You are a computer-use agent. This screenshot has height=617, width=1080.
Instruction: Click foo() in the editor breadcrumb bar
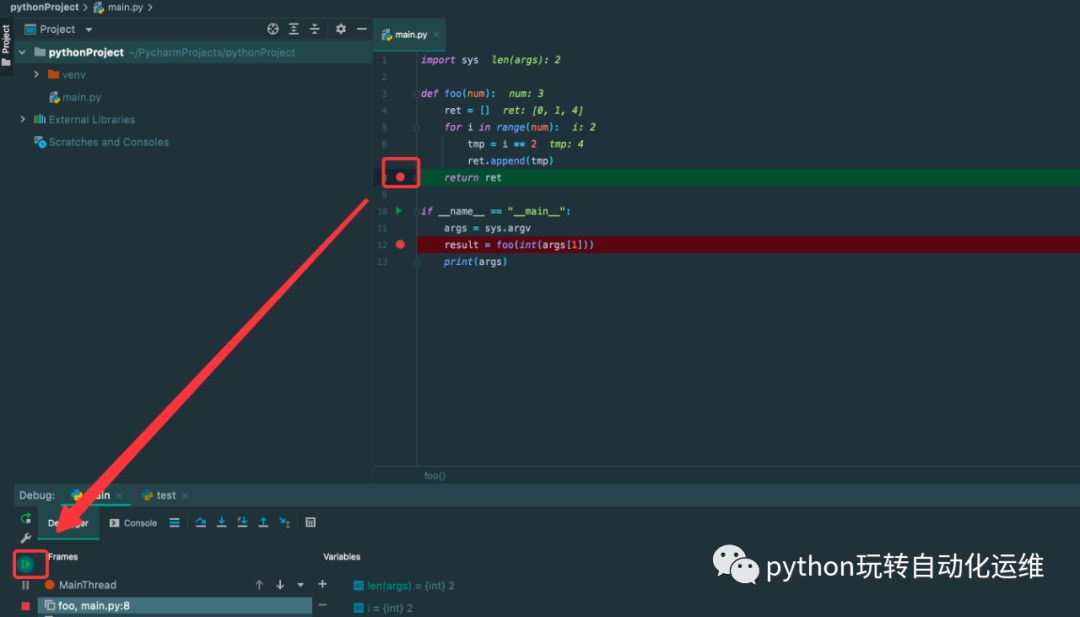pyautogui.click(x=435, y=475)
